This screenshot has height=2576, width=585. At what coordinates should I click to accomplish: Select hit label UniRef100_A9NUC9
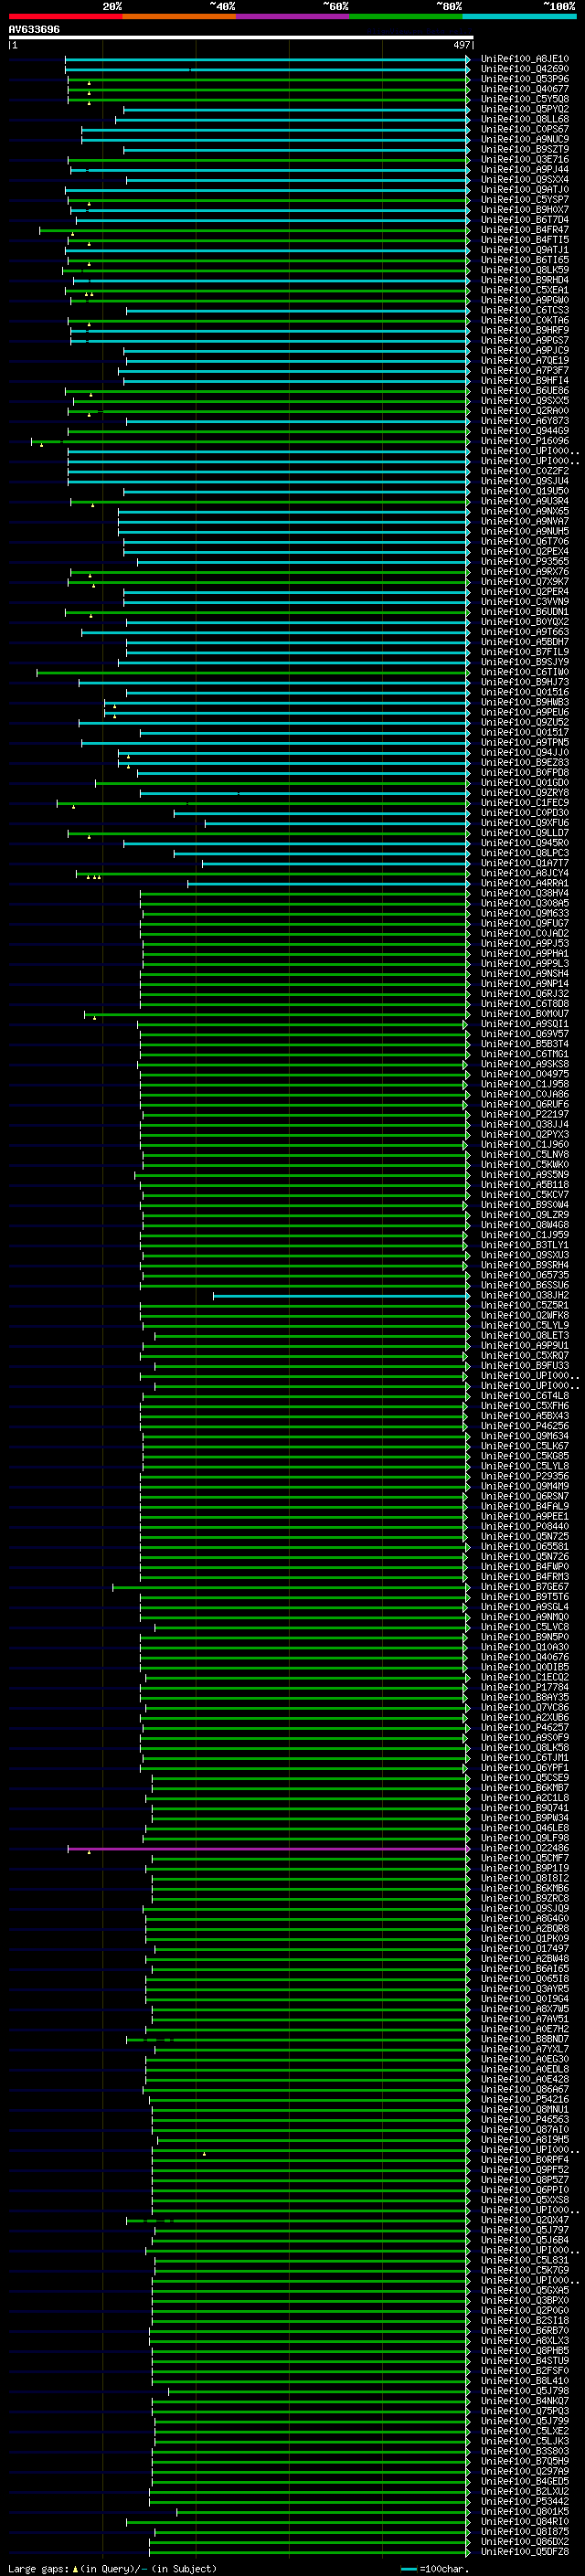525,139
